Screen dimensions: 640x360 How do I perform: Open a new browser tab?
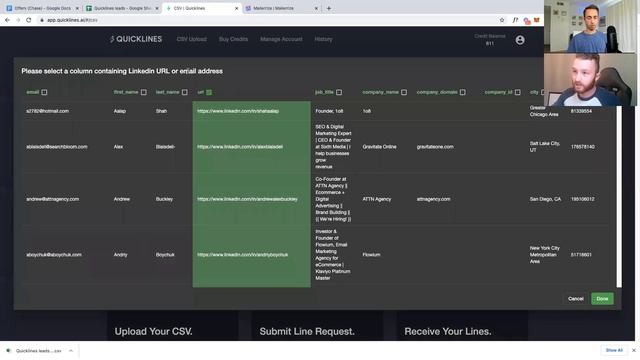329,8
